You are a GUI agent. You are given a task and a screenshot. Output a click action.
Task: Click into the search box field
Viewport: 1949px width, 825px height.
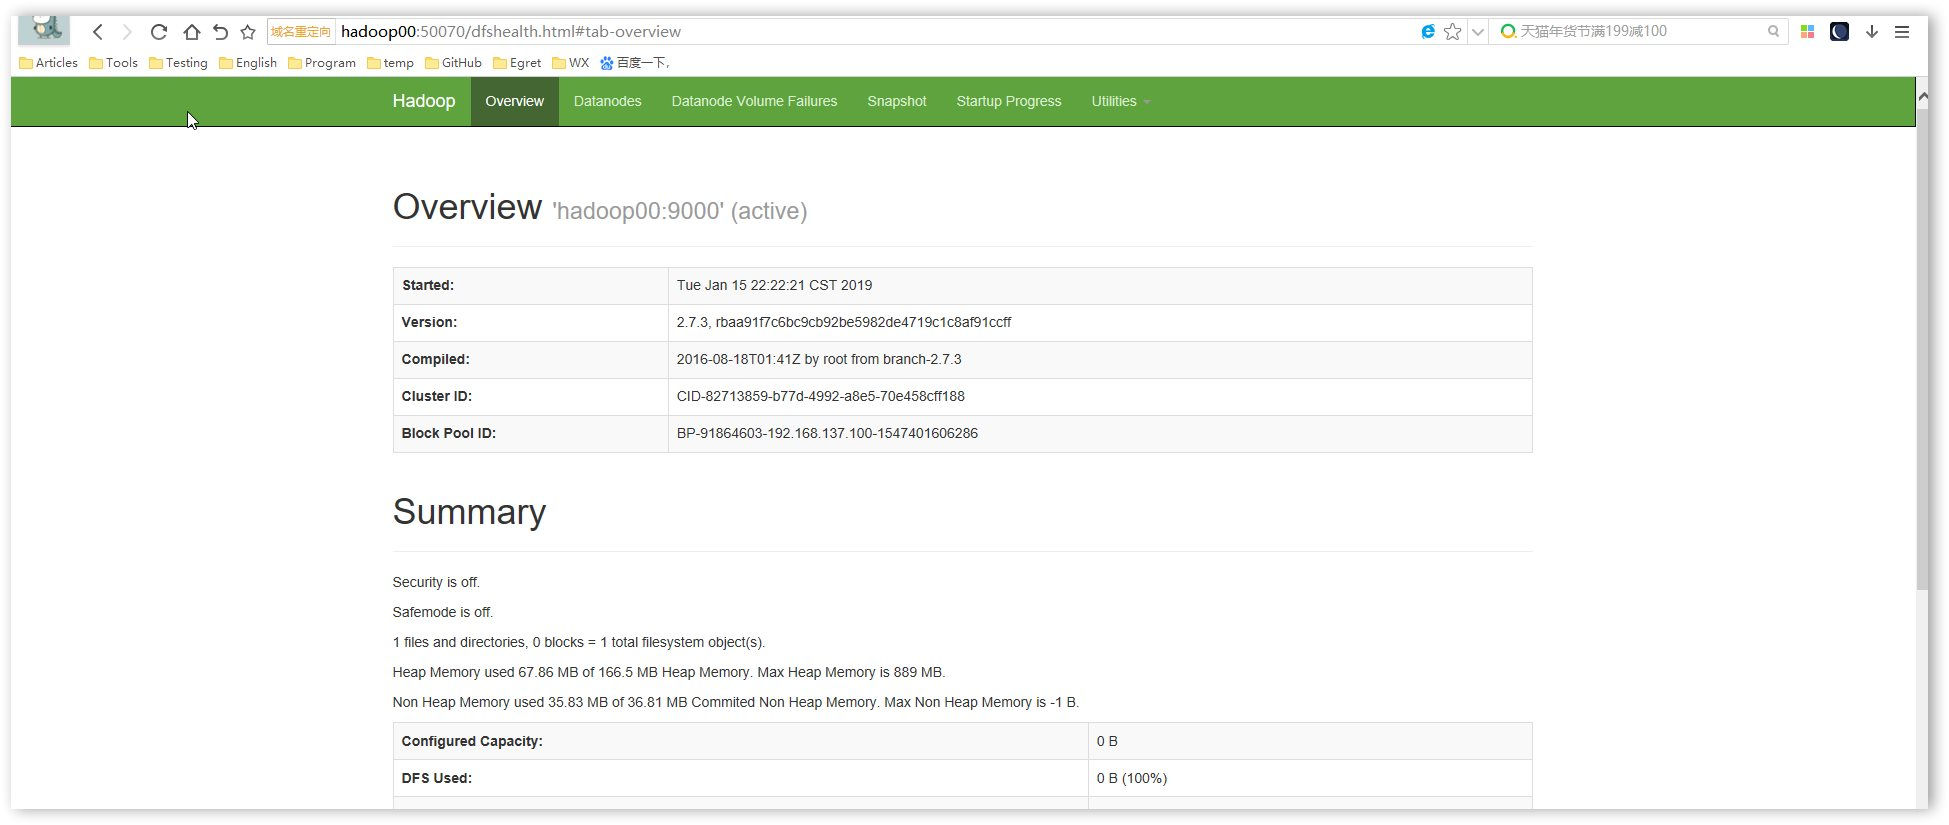click(x=1640, y=31)
